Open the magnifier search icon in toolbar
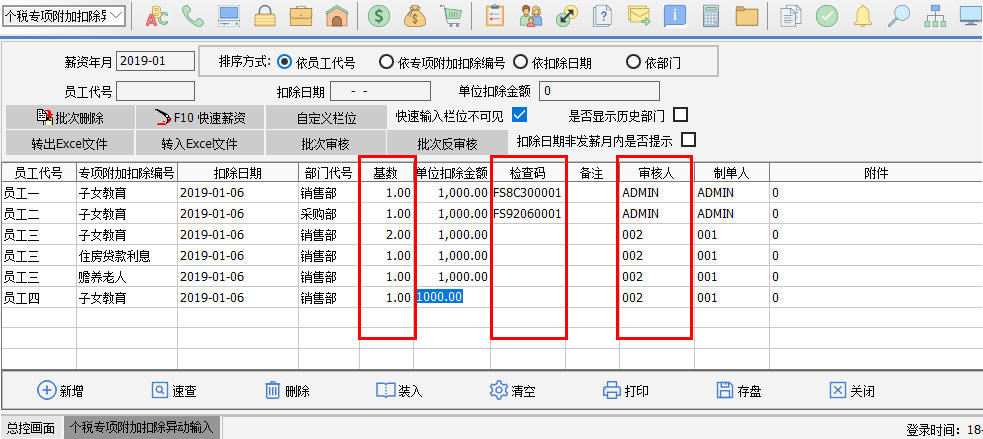 (x=899, y=16)
